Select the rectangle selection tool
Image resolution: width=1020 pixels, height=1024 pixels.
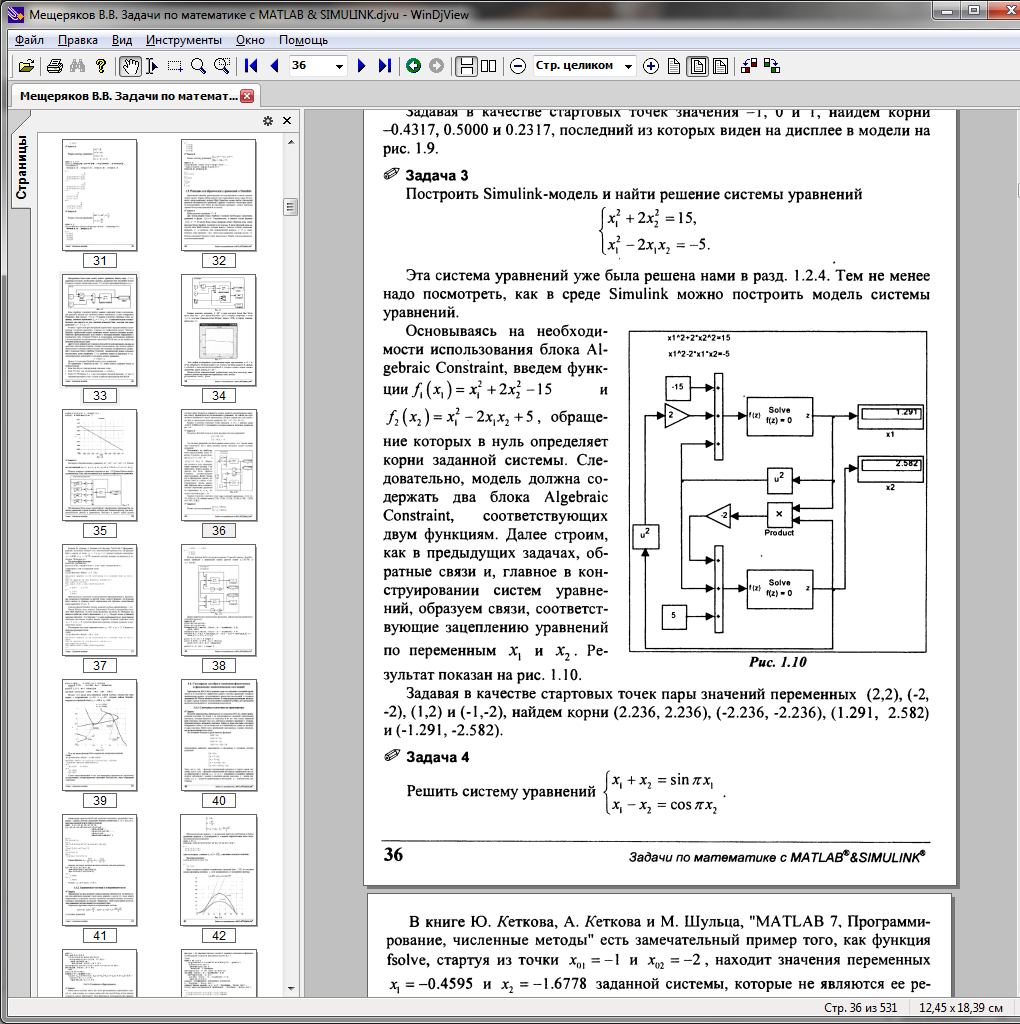pos(175,66)
